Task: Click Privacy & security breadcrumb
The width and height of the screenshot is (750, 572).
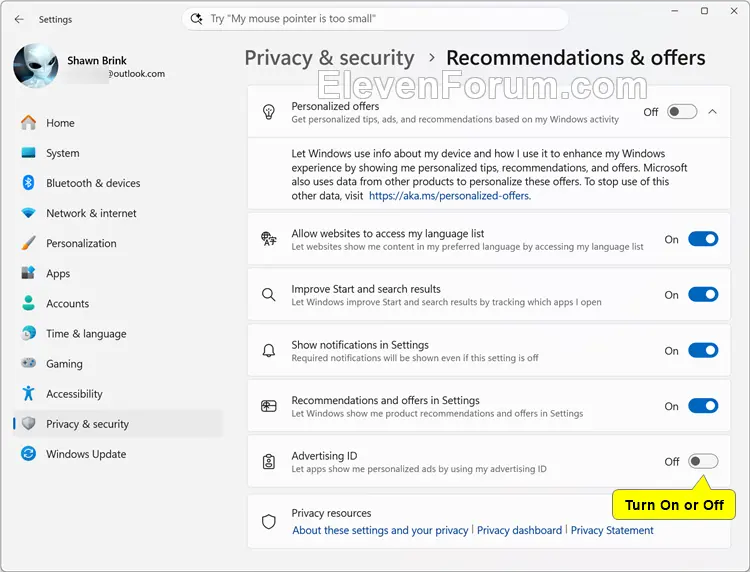Action: 330,58
